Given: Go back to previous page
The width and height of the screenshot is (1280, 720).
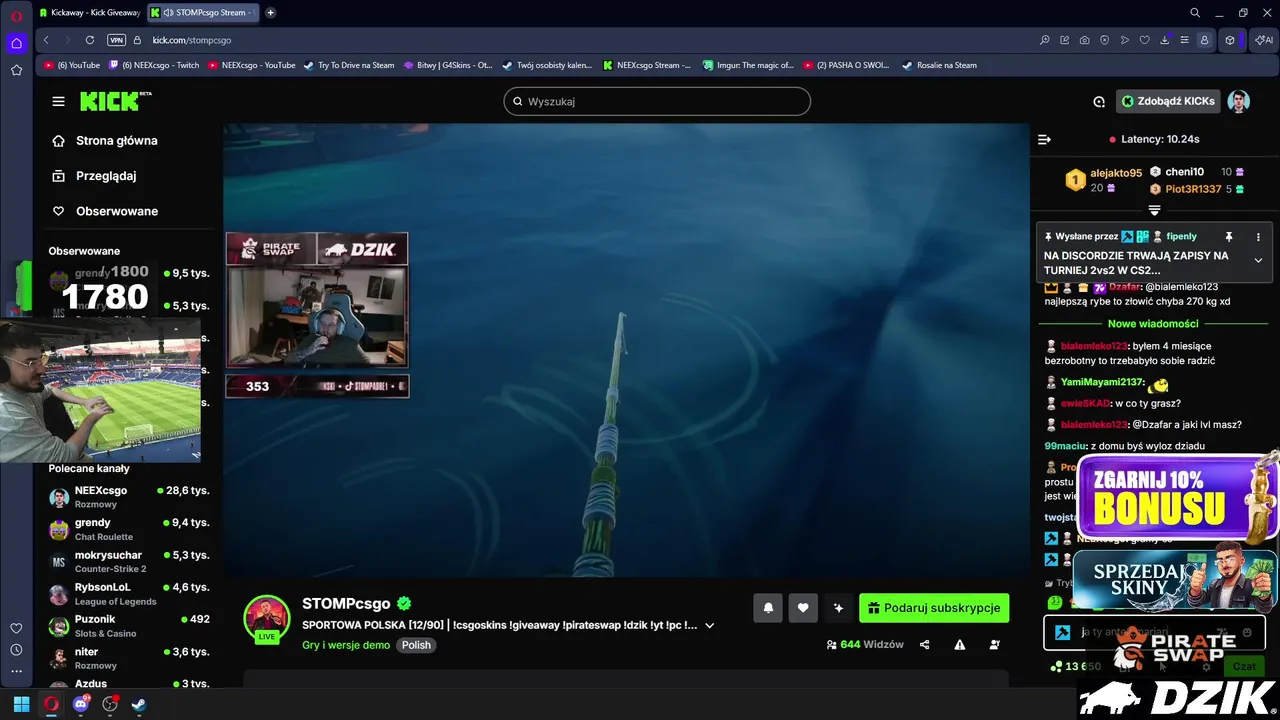Looking at the screenshot, I should coord(46,40).
